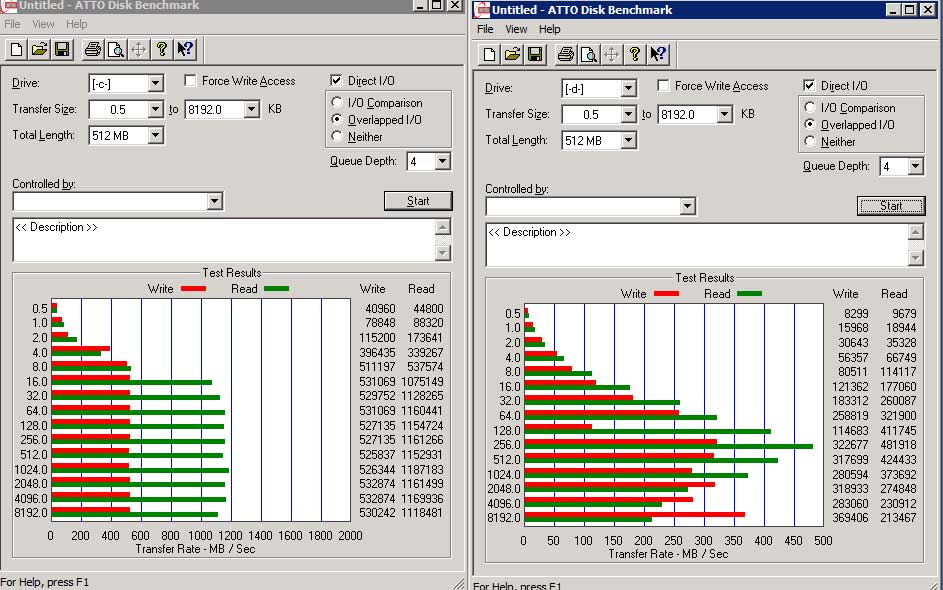Click New file icon in left window
This screenshot has height=590, width=943.
pos(16,49)
